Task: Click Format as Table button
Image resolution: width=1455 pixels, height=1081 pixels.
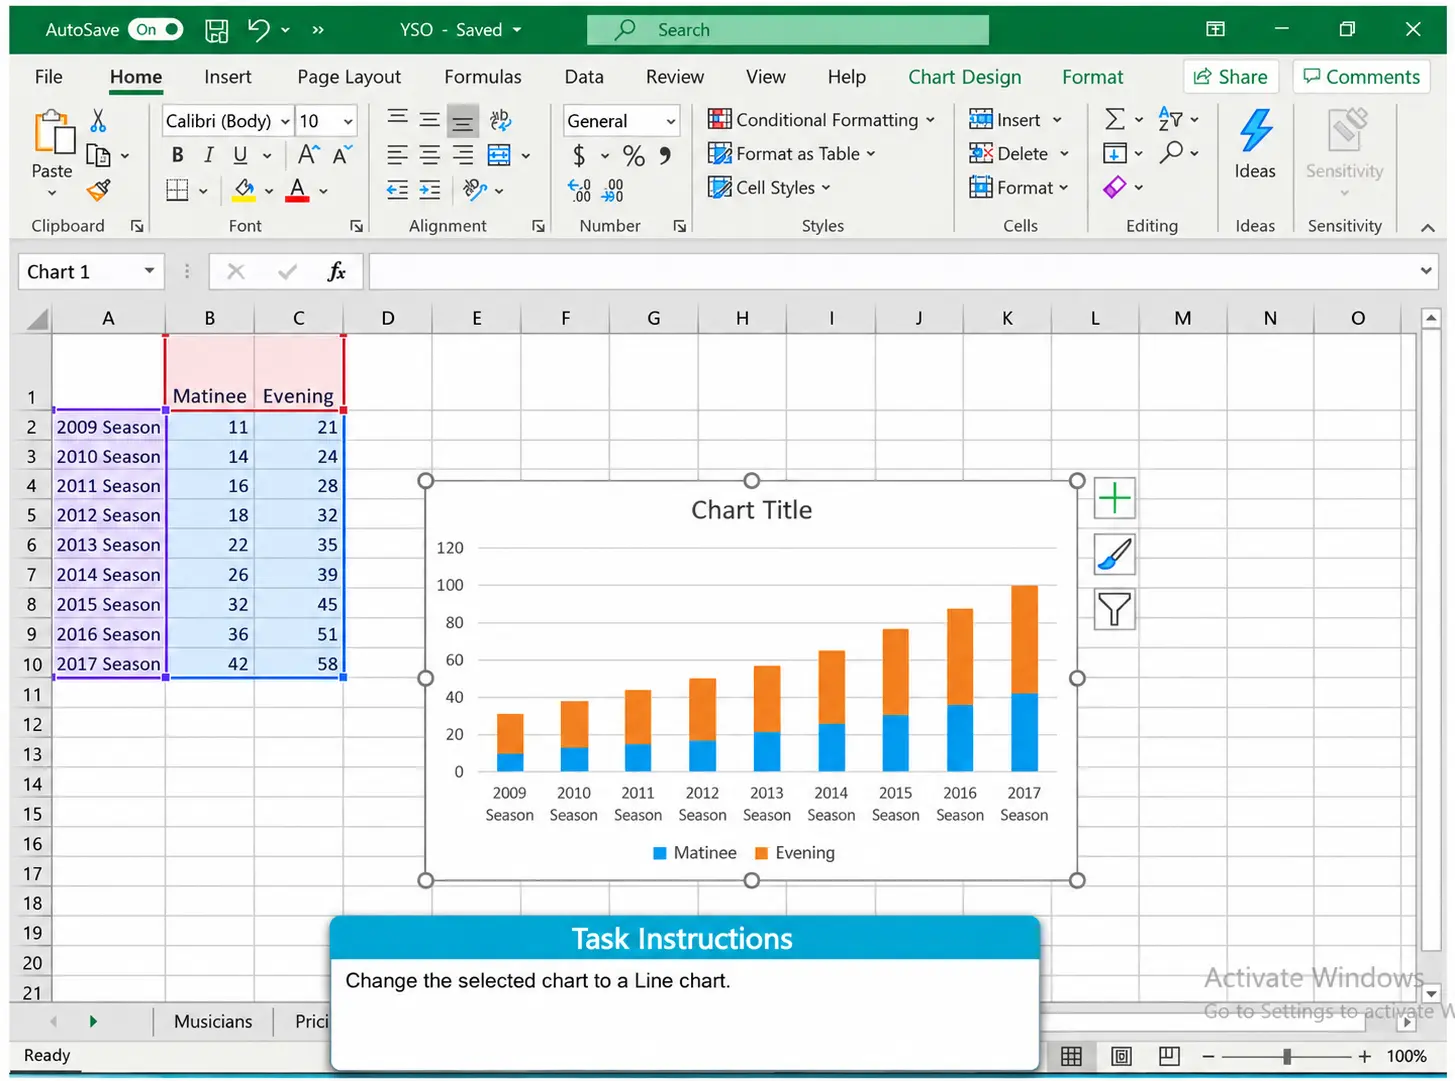Action: pos(791,154)
